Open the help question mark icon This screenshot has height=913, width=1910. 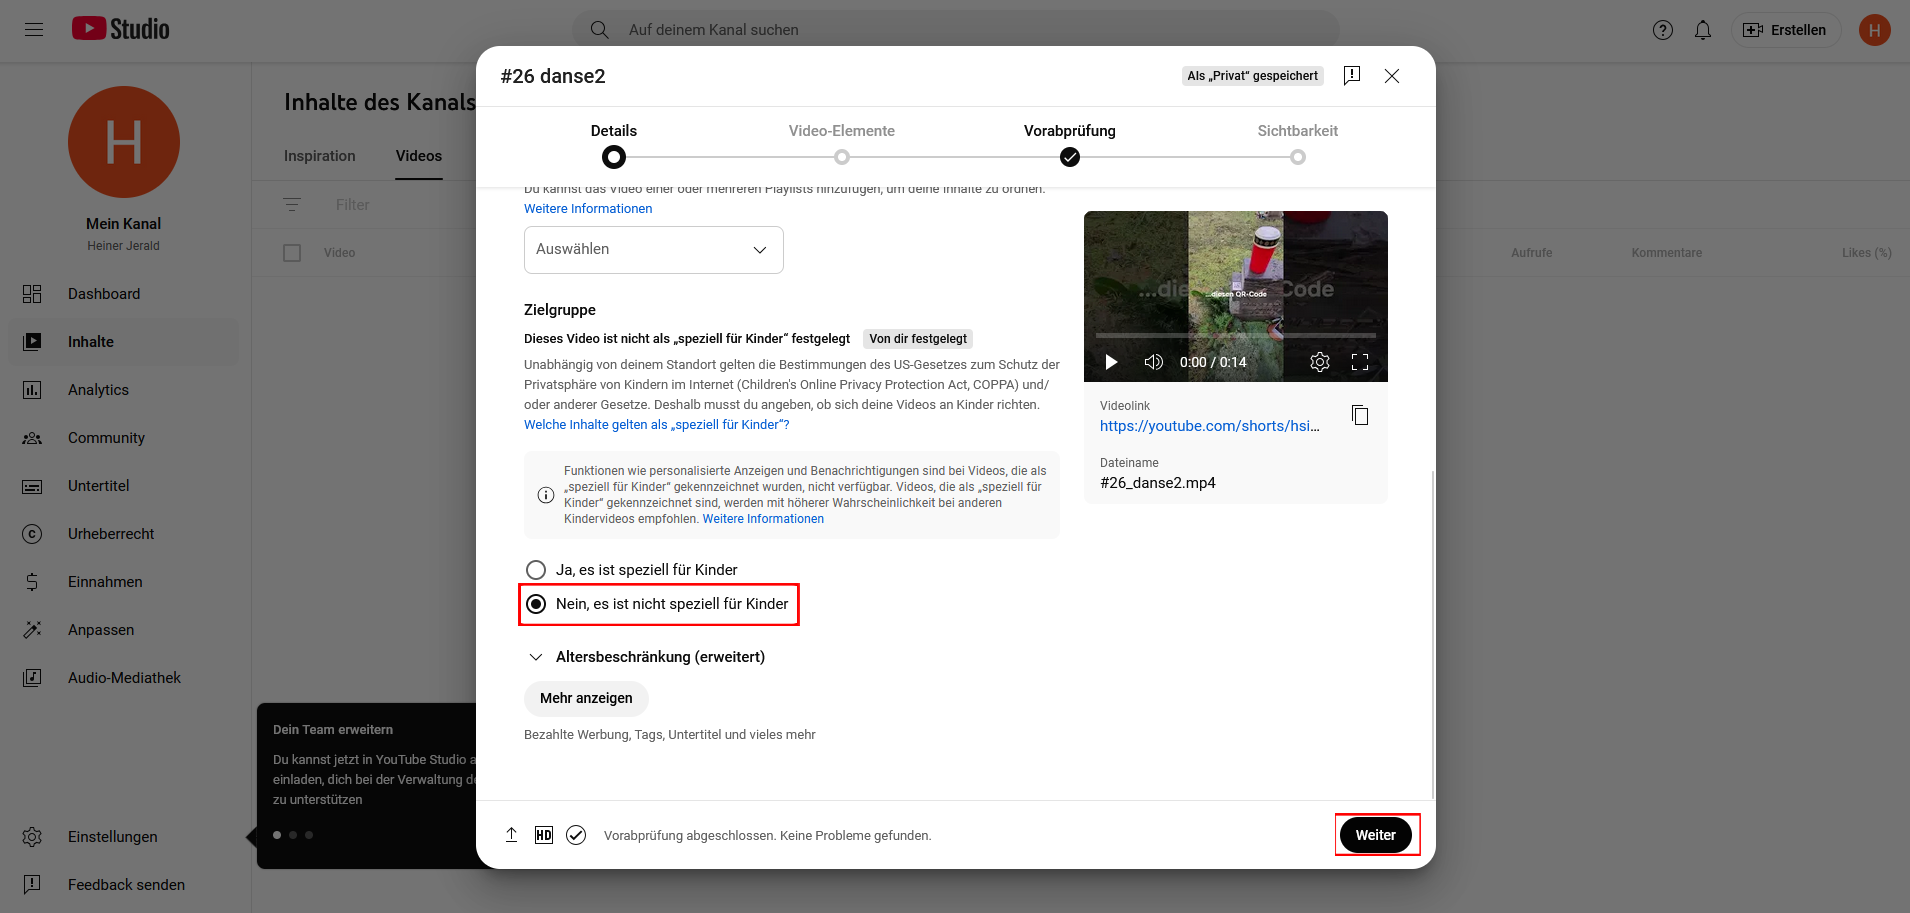point(1662,30)
